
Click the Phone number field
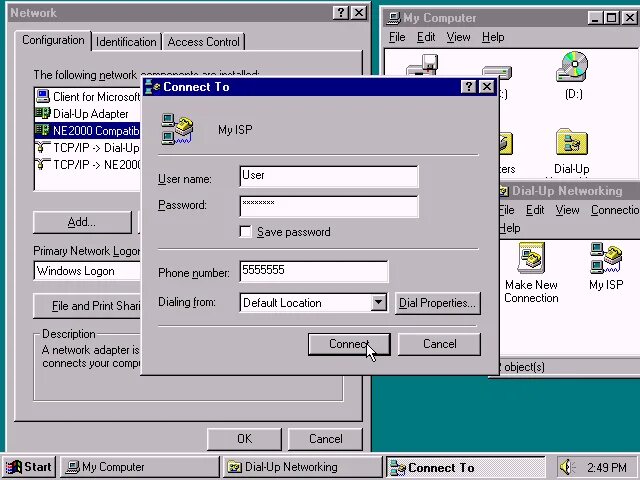coord(313,271)
